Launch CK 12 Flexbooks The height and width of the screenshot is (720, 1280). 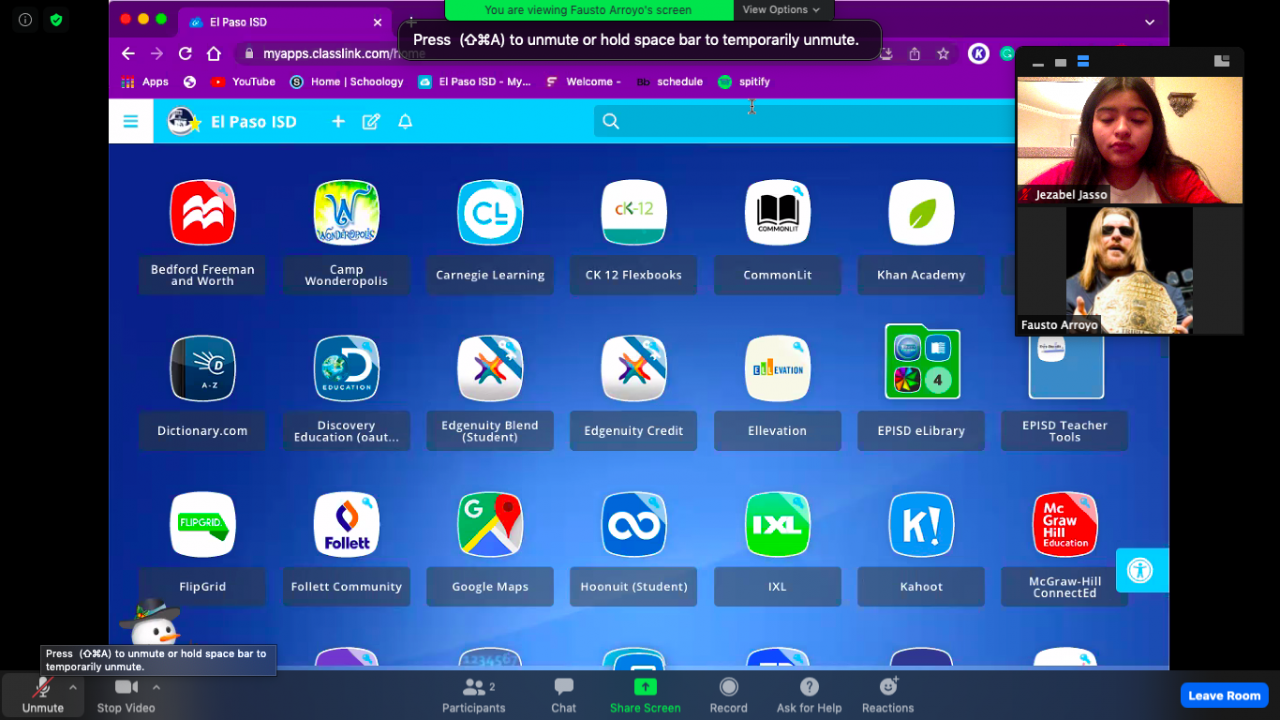(634, 213)
